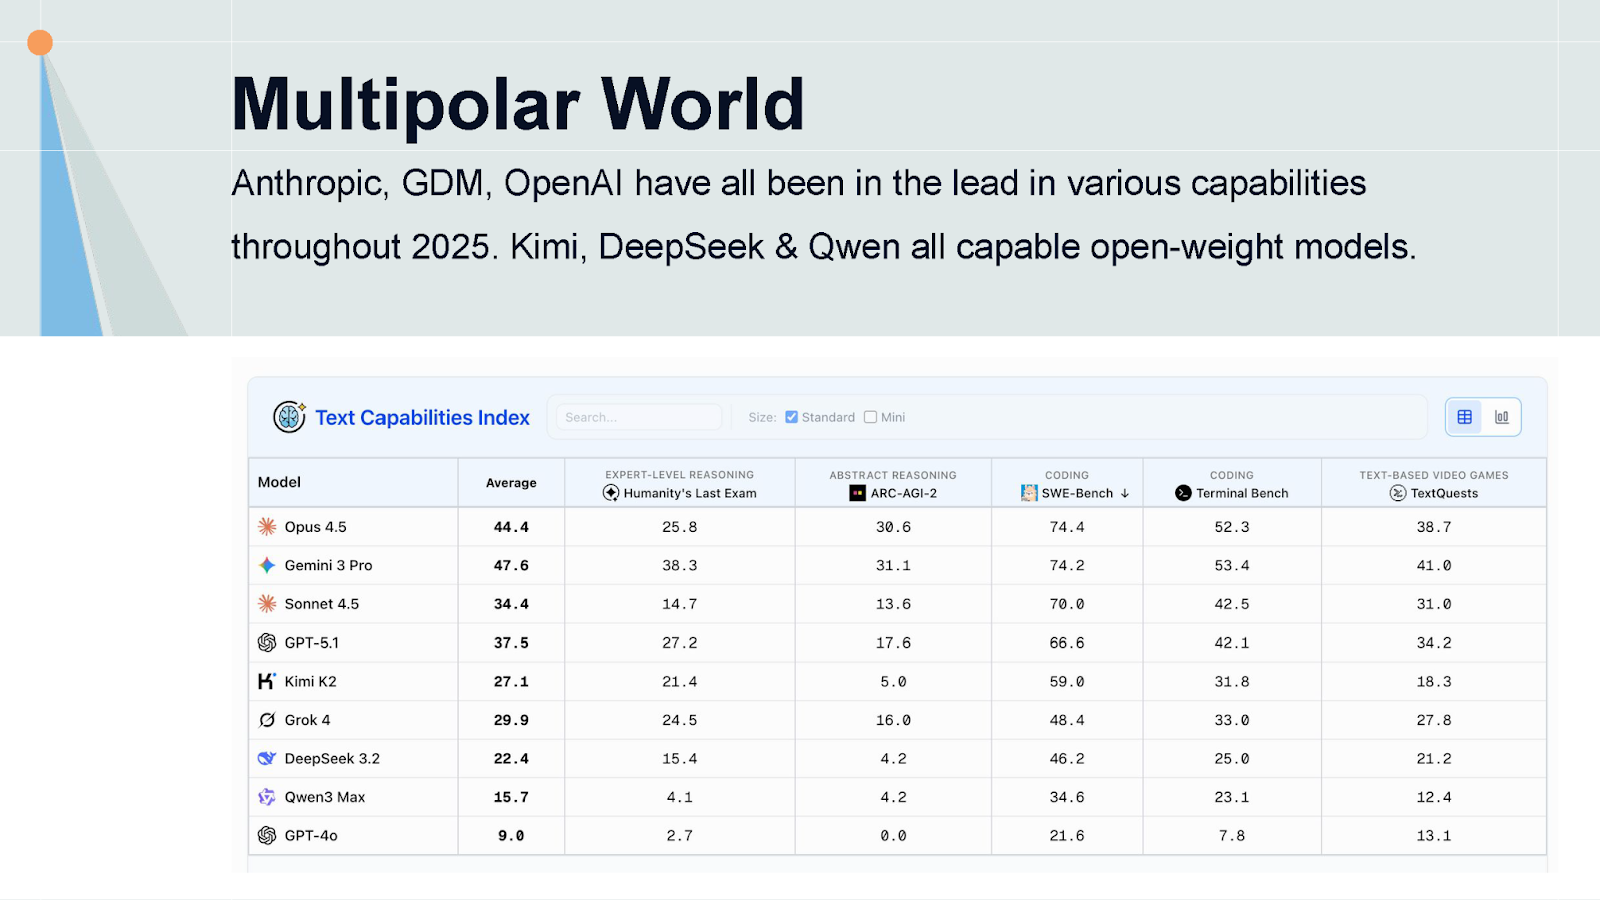Click Grok 4 SWE-Bench score 48.4
This screenshot has width=1600, height=900.
click(x=1067, y=720)
